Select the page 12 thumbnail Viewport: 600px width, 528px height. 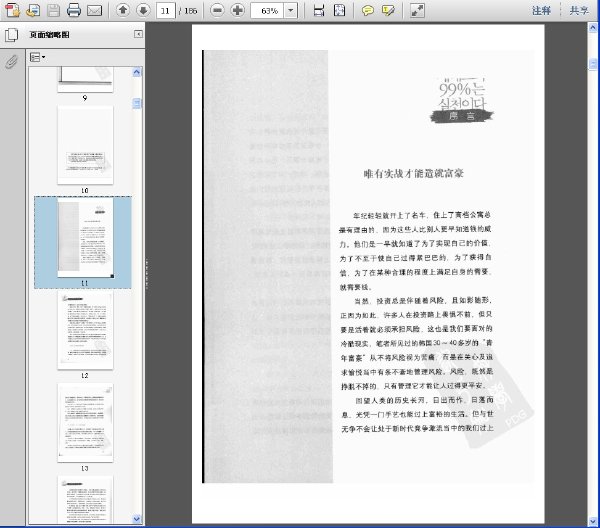click(x=85, y=331)
